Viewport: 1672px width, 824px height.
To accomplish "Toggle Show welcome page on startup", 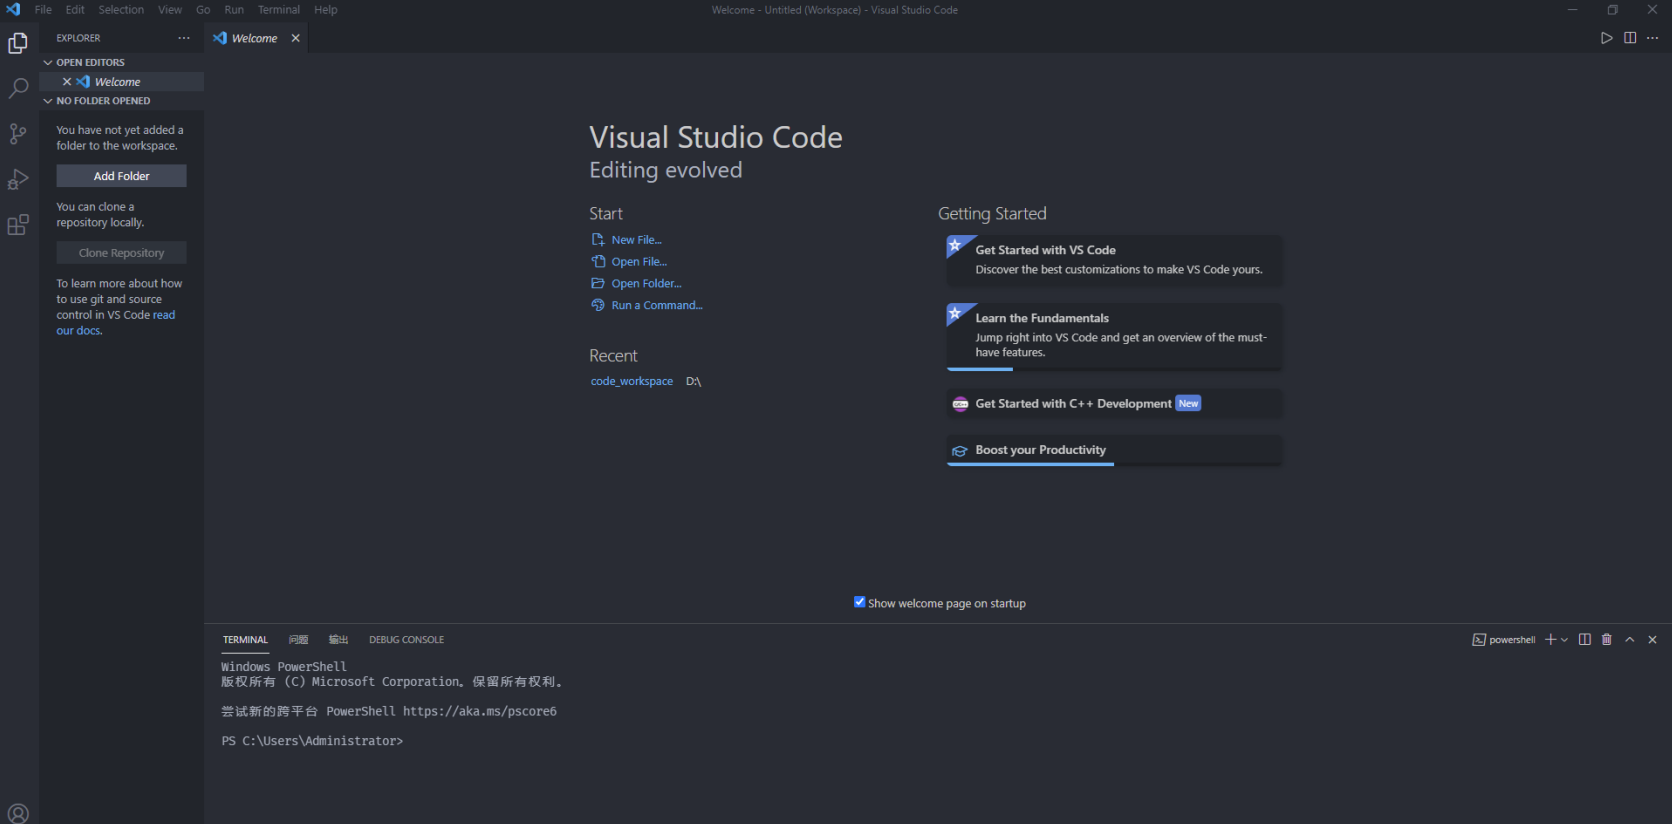I will [859, 602].
